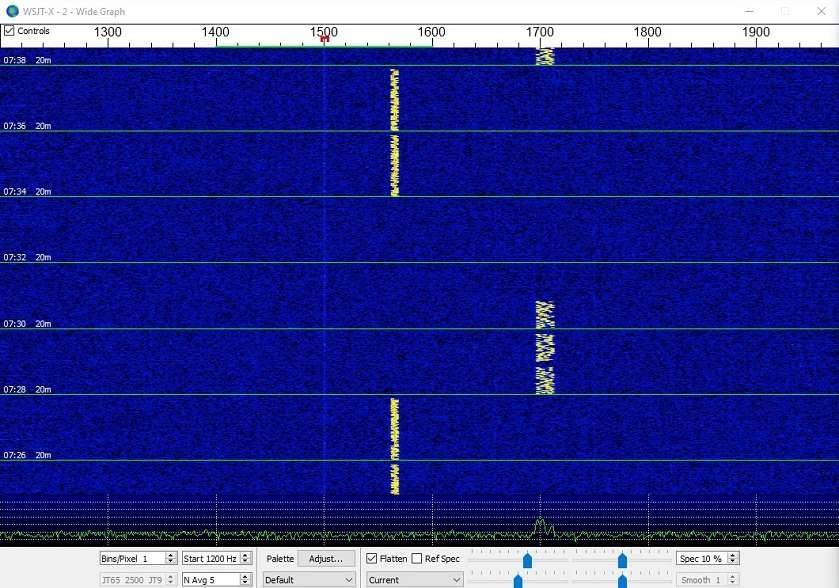Uncheck the Controls checkbox
The image size is (839, 588).
coord(9,31)
